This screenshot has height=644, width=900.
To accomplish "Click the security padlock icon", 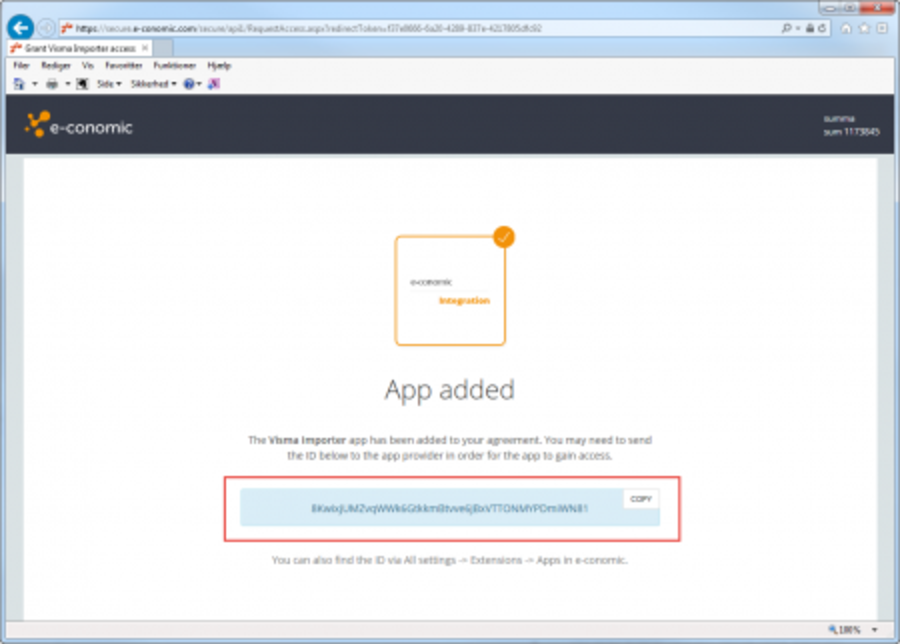I will click(808, 28).
